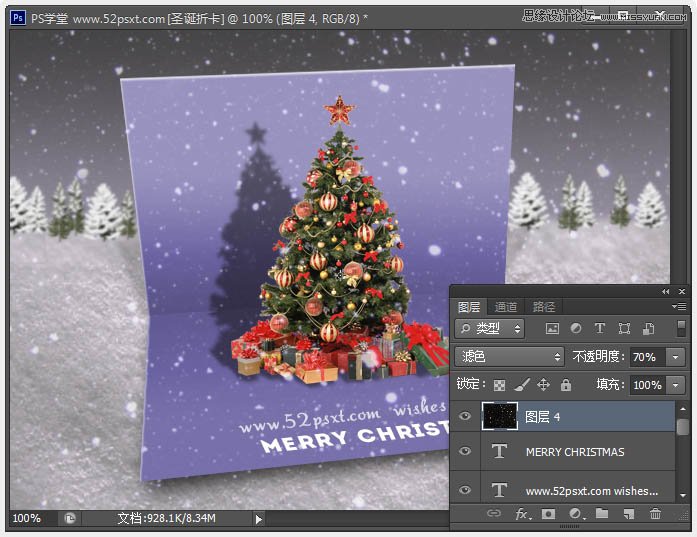This screenshot has width=697, height=537.
Task: Delete layer trash icon
Action: pyautogui.click(x=655, y=514)
